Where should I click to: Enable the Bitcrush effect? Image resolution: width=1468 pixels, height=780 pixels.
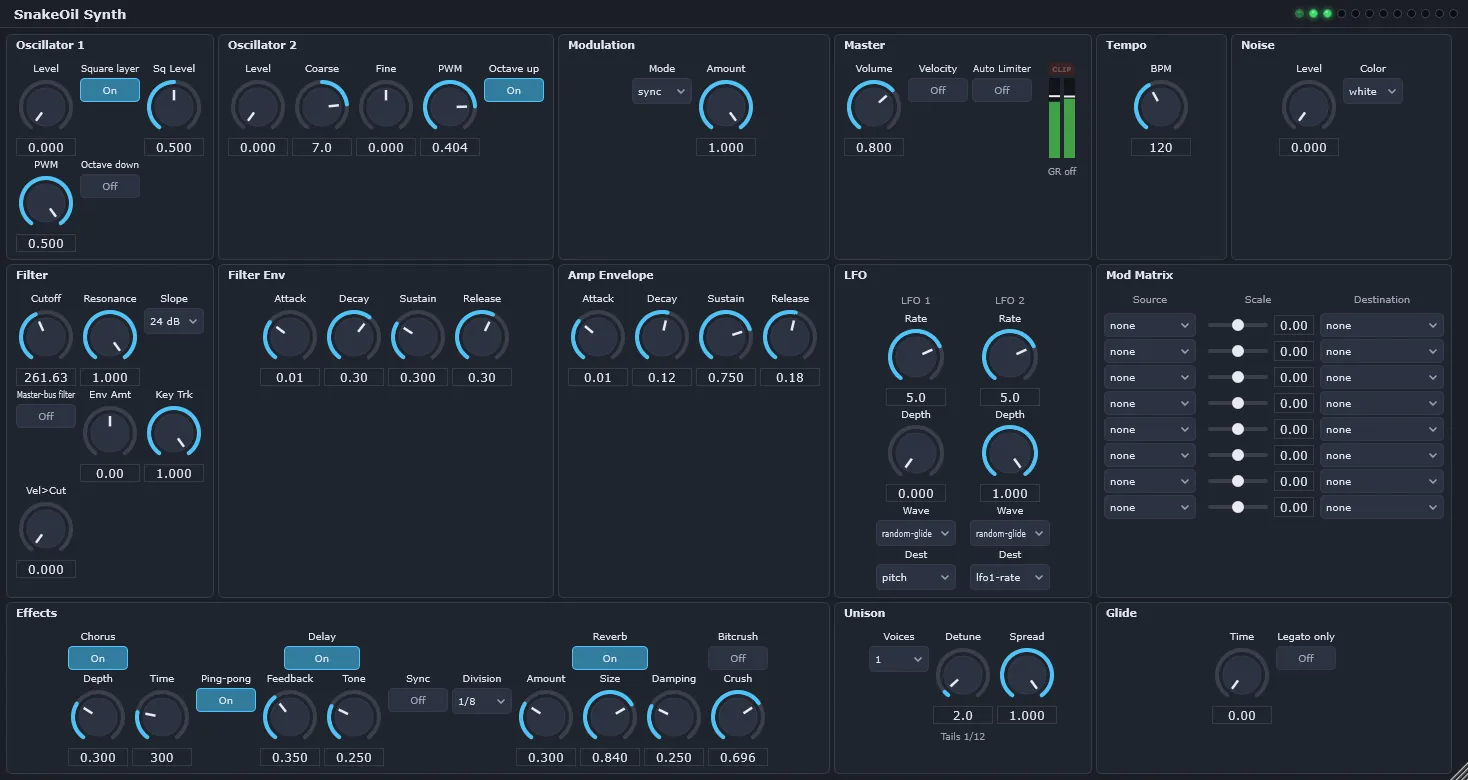pos(738,658)
